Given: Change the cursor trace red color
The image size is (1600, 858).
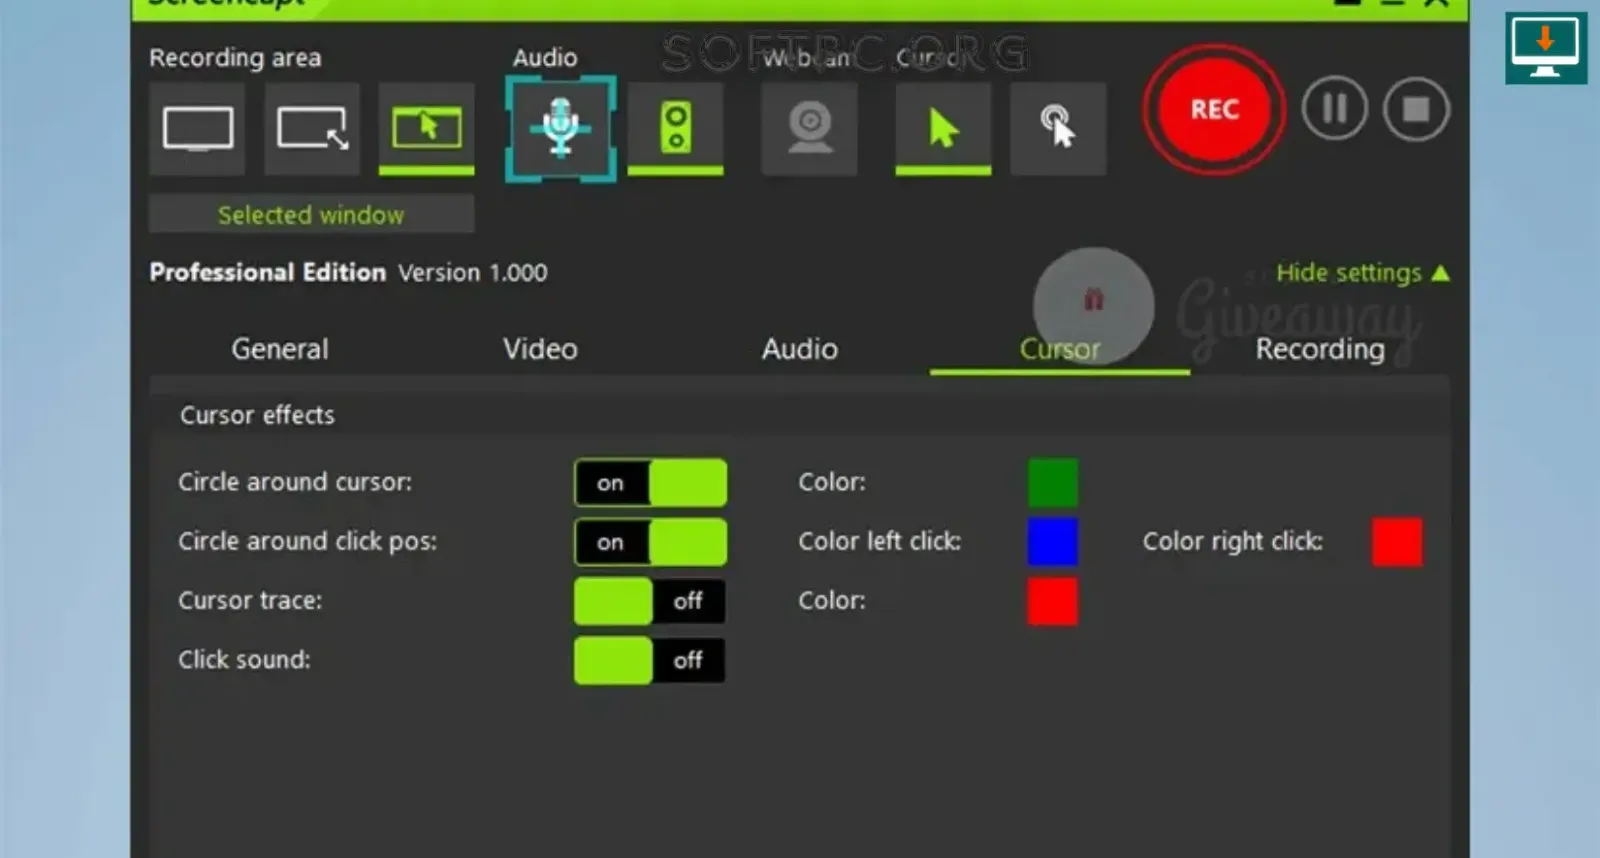Looking at the screenshot, I should tap(1053, 601).
